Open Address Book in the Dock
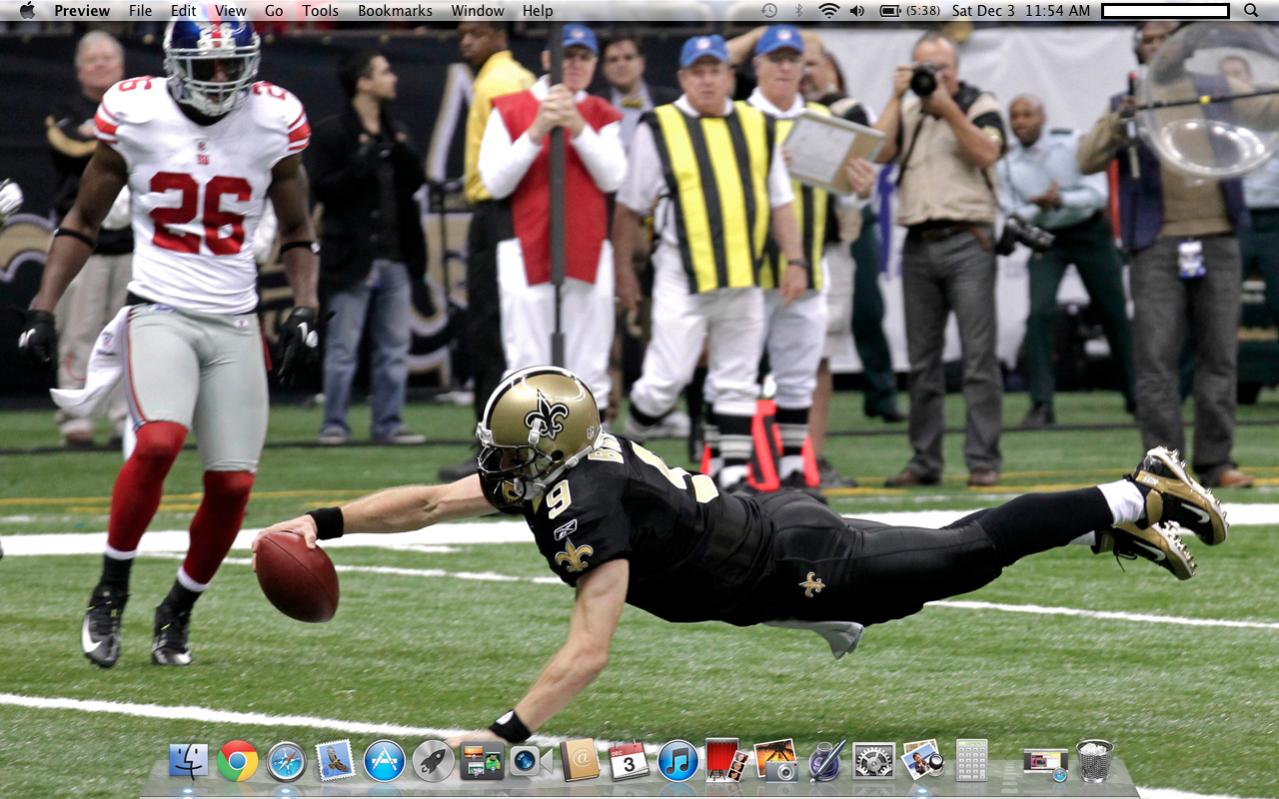Viewport: 1279px width, 799px height. 580,761
